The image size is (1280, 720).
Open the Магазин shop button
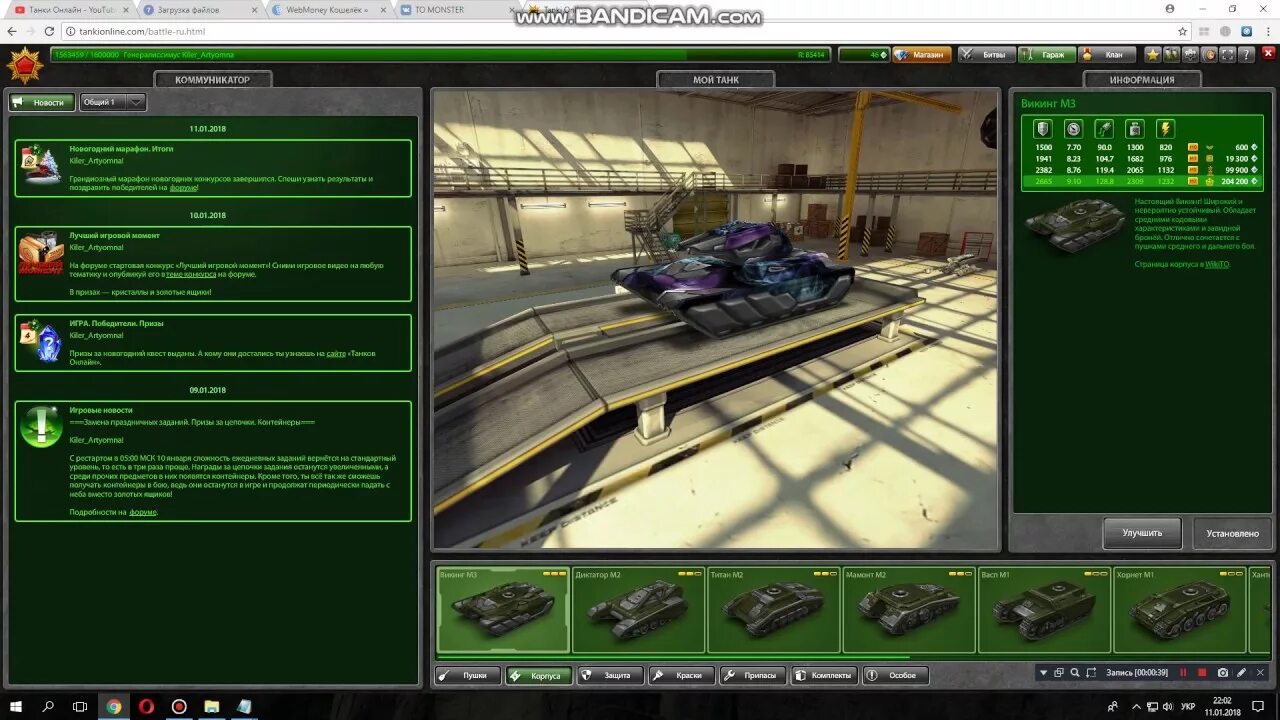pos(920,55)
